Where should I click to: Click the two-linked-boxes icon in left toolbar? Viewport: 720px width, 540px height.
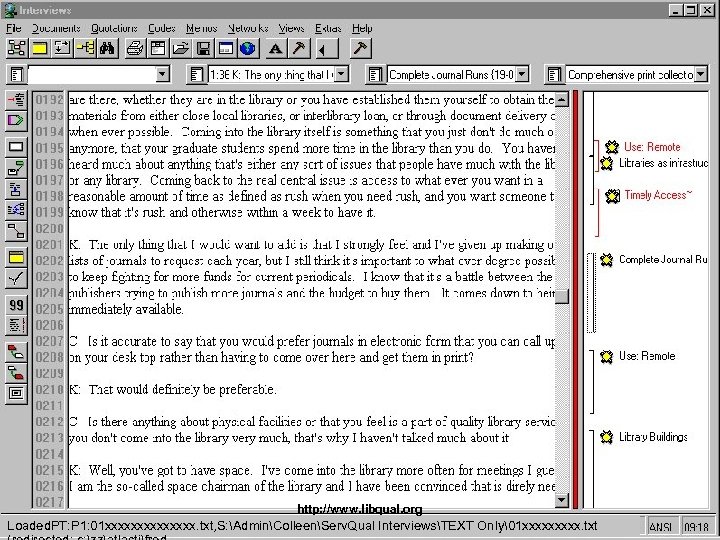(x=17, y=231)
